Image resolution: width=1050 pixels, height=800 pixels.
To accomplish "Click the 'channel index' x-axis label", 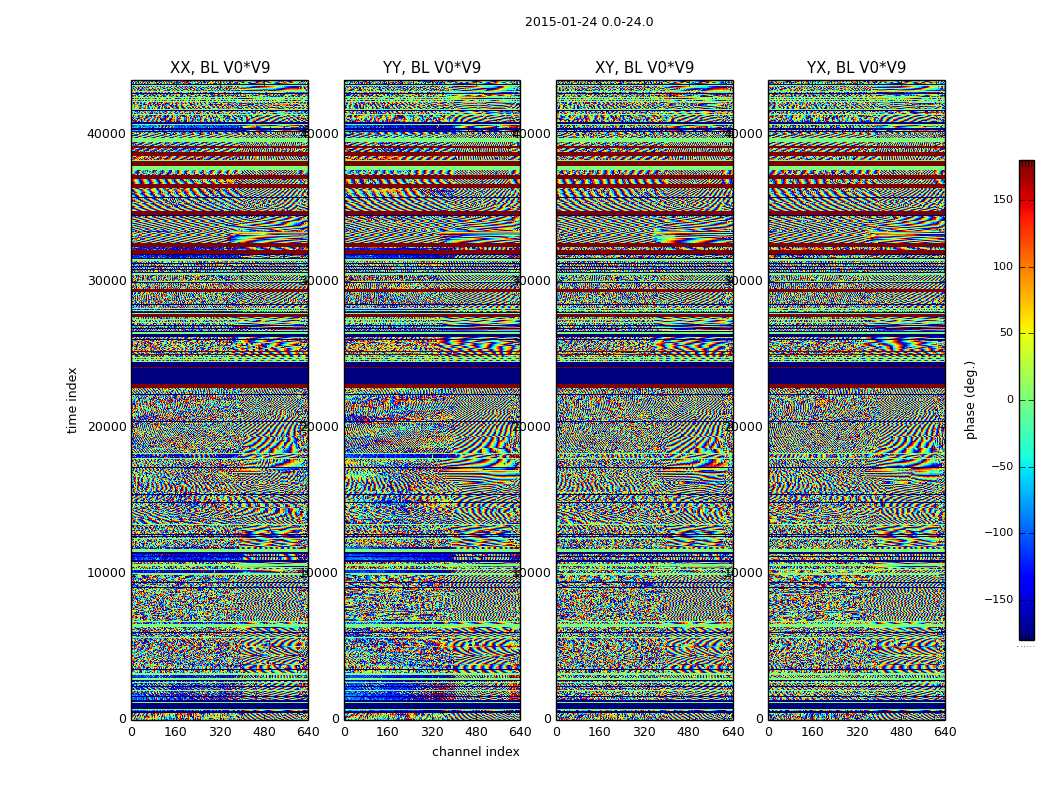I will [x=475, y=752].
